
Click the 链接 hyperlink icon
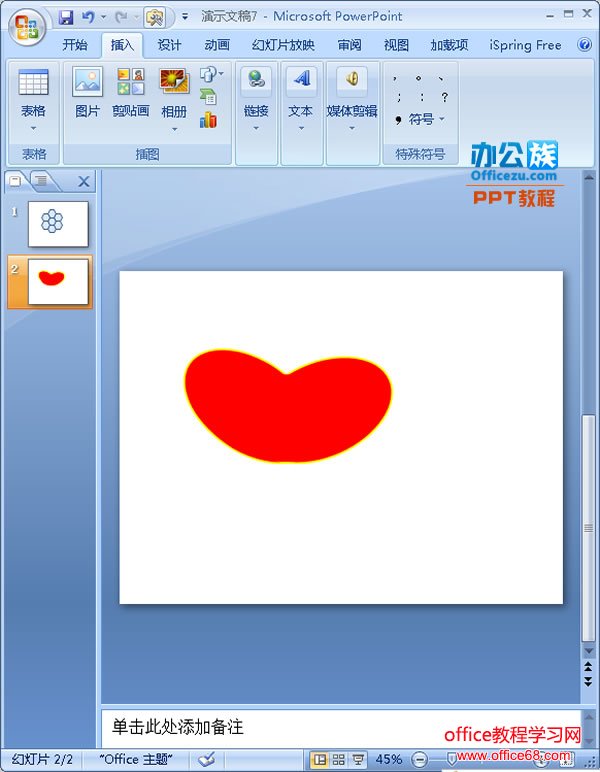pos(256,80)
